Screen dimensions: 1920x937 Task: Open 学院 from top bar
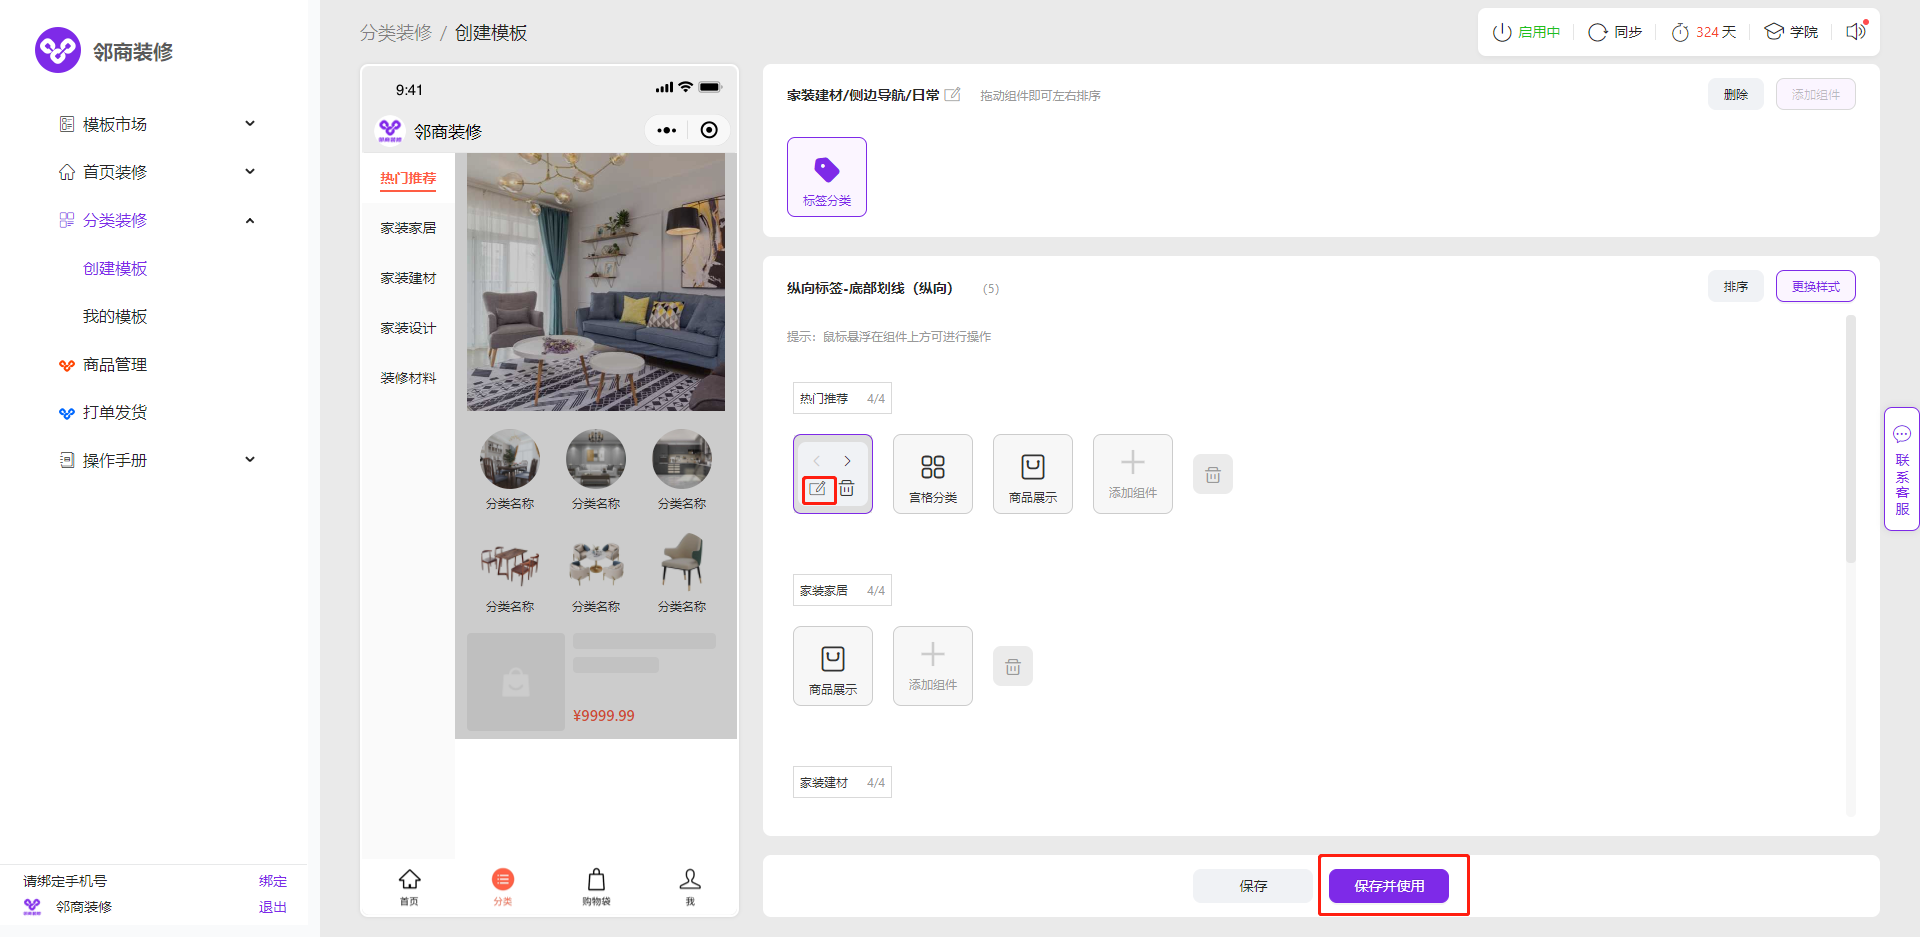click(1791, 32)
